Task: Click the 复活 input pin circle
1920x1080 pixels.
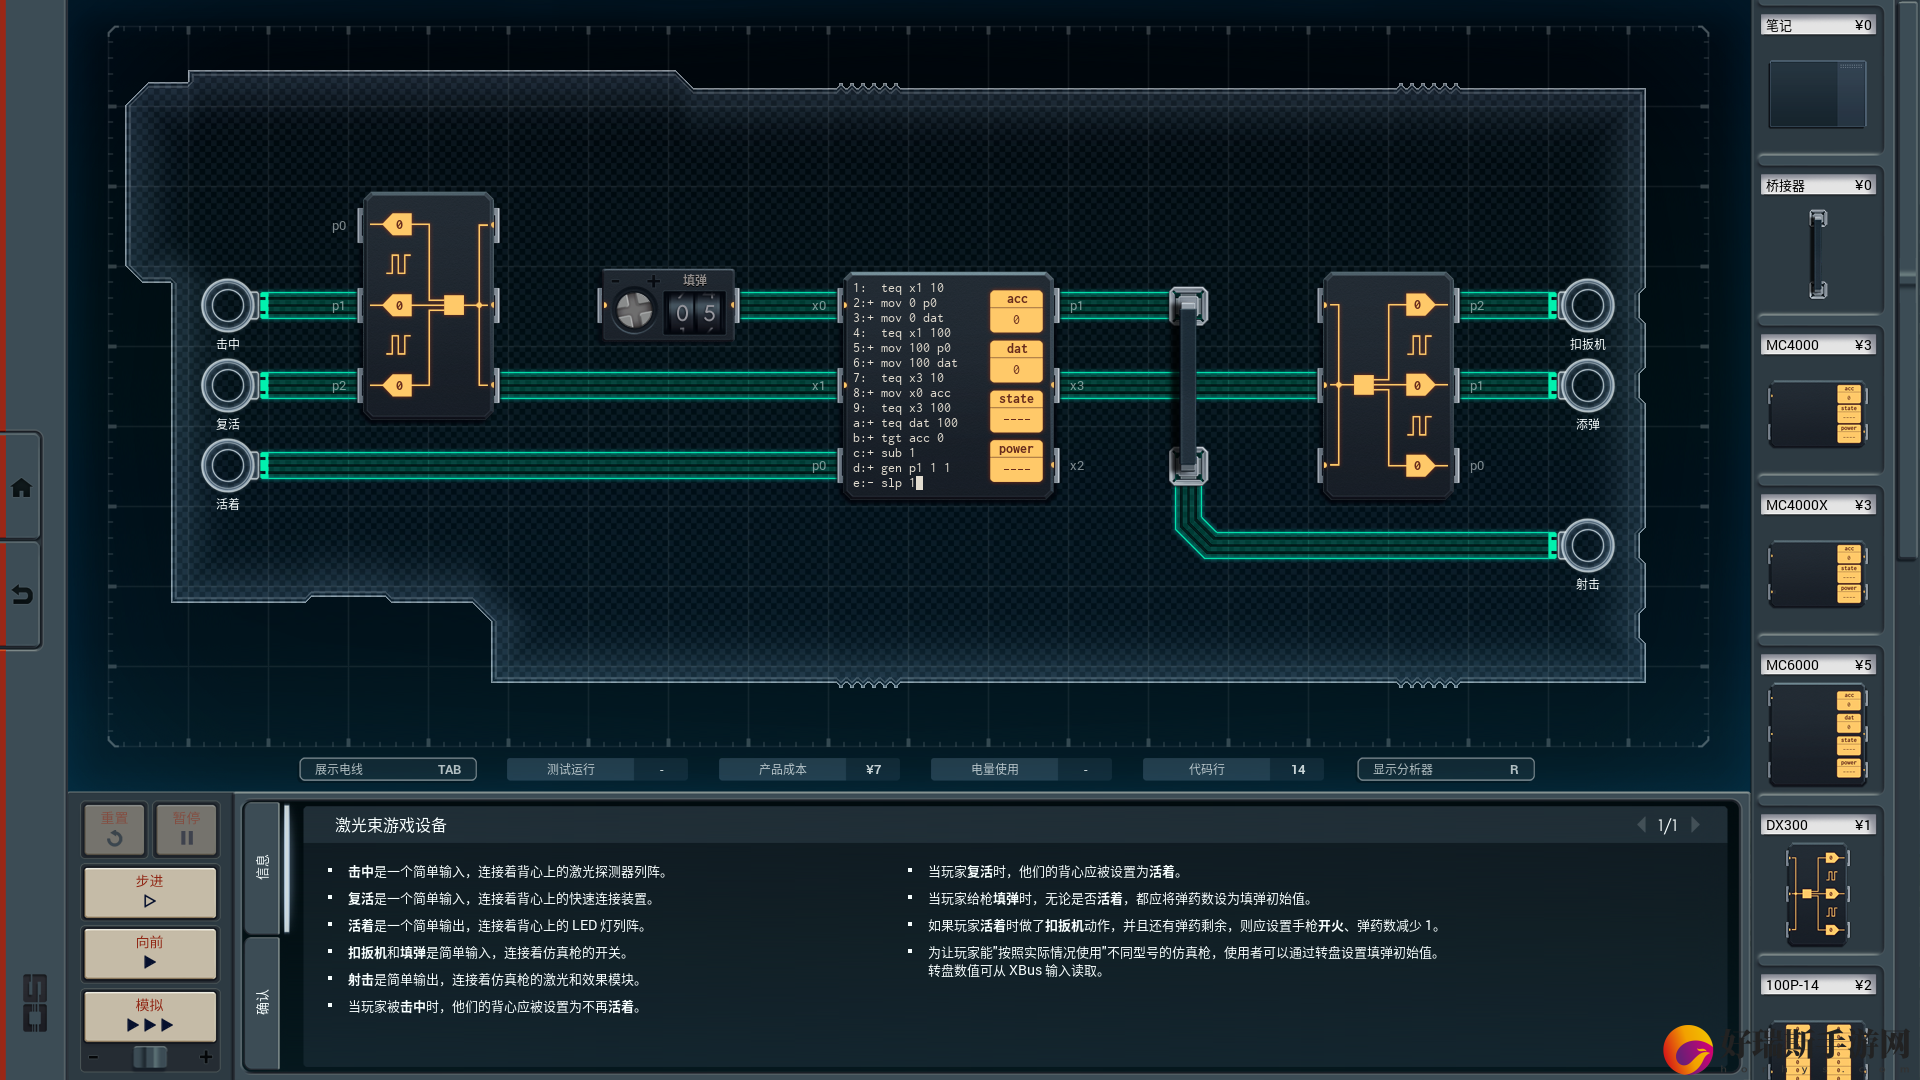Action: tap(228, 386)
